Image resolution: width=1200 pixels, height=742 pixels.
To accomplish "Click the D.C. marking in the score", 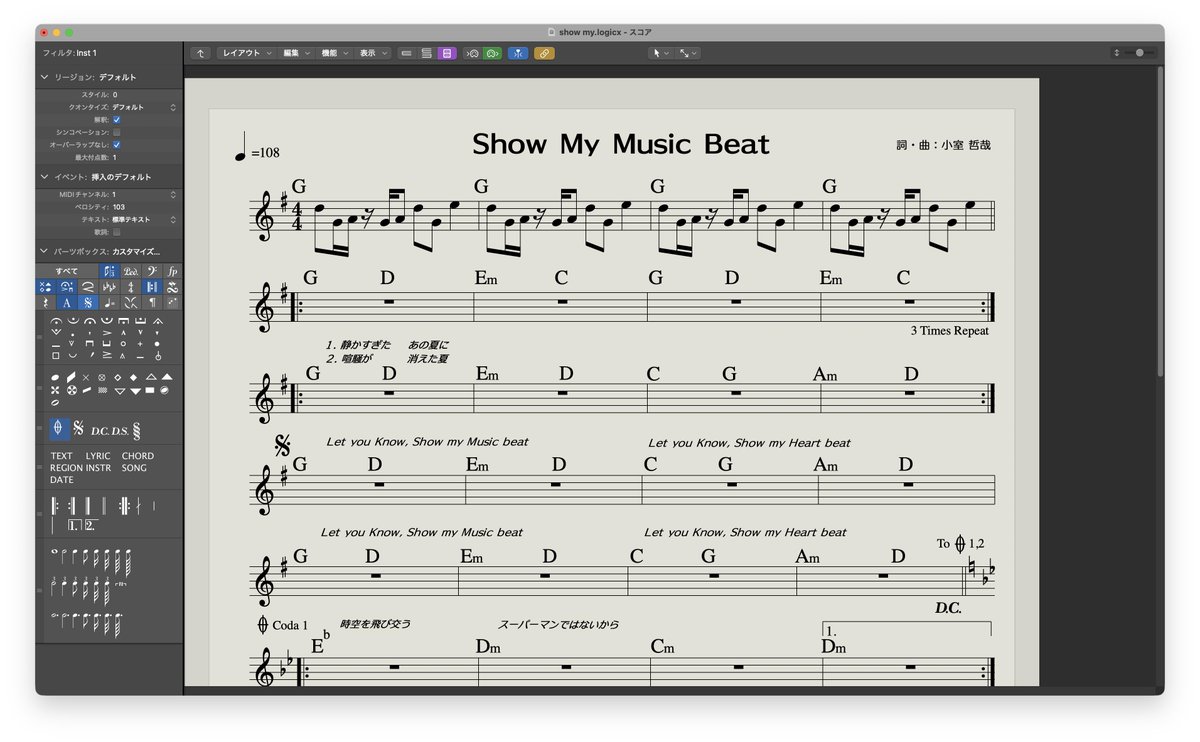I will 948,608.
